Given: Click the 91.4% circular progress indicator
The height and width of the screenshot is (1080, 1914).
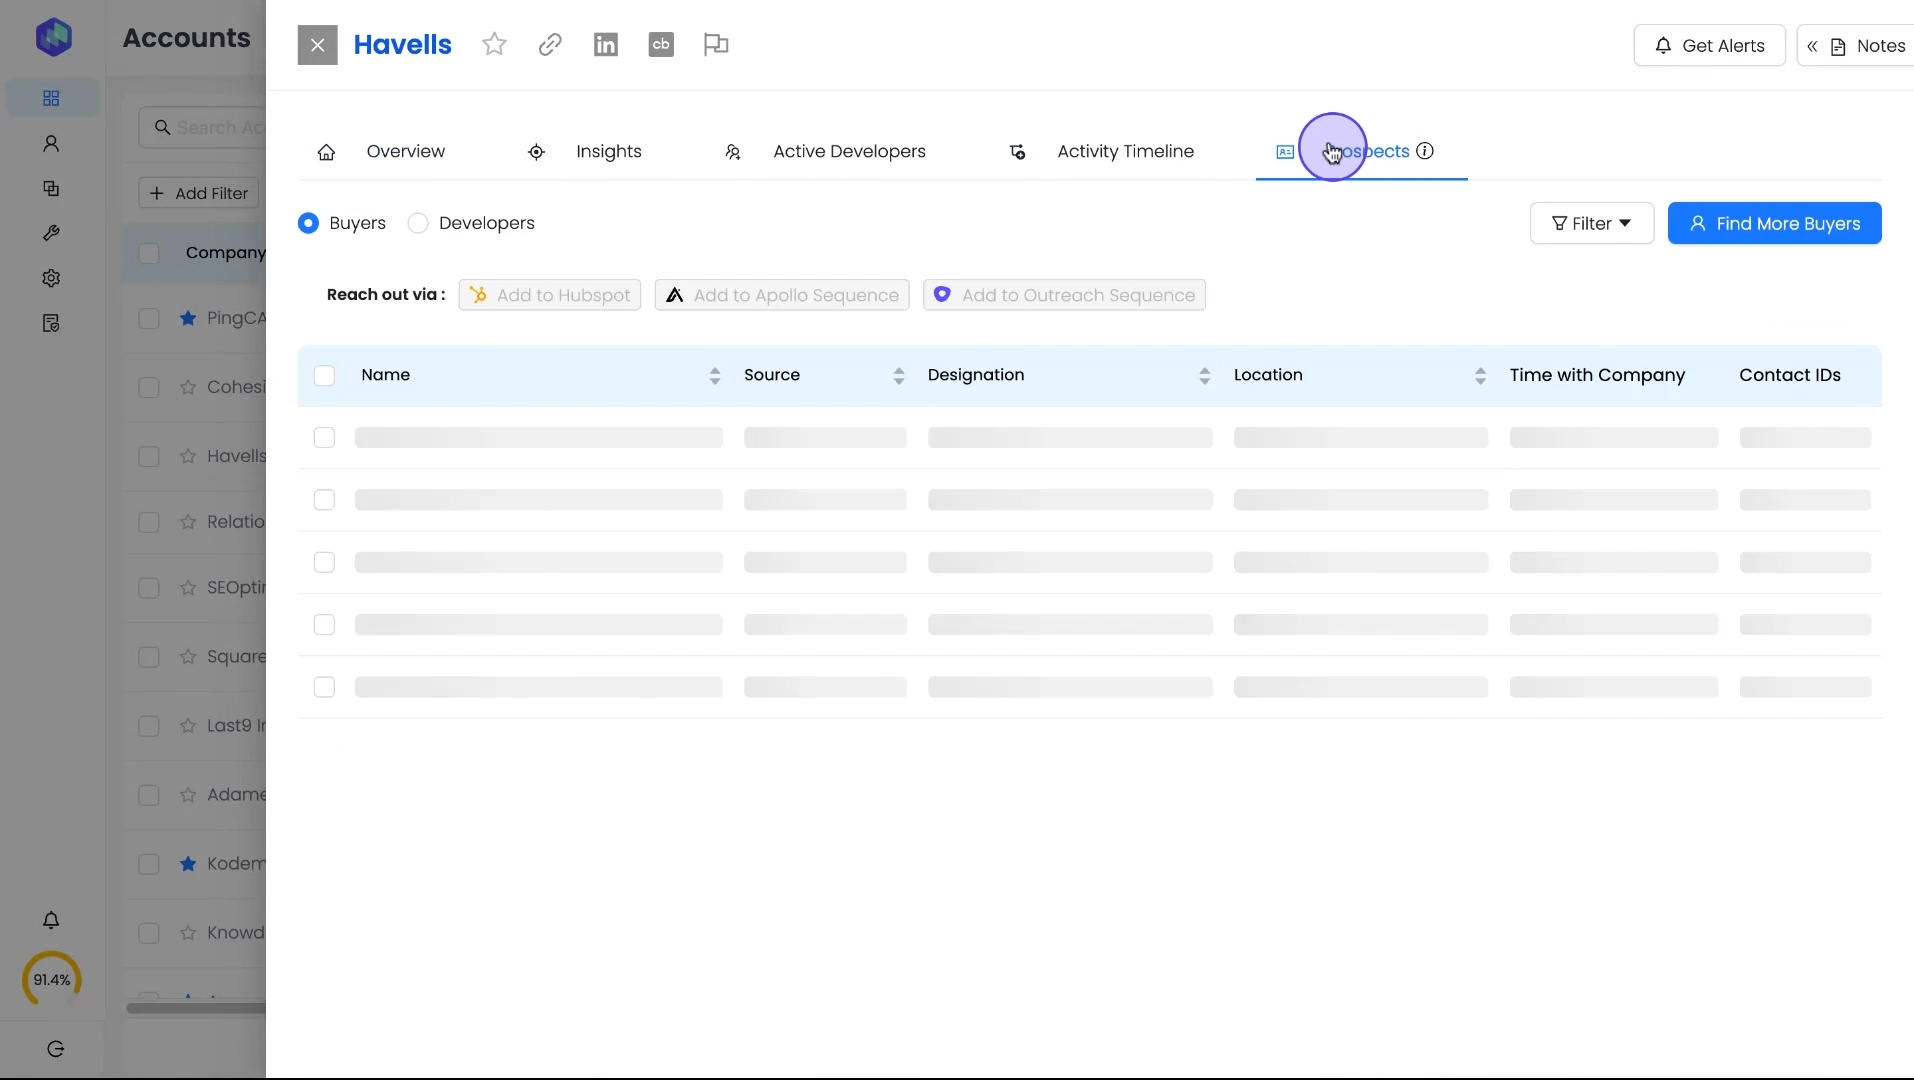Looking at the screenshot, I should click(x=52, y=980).
